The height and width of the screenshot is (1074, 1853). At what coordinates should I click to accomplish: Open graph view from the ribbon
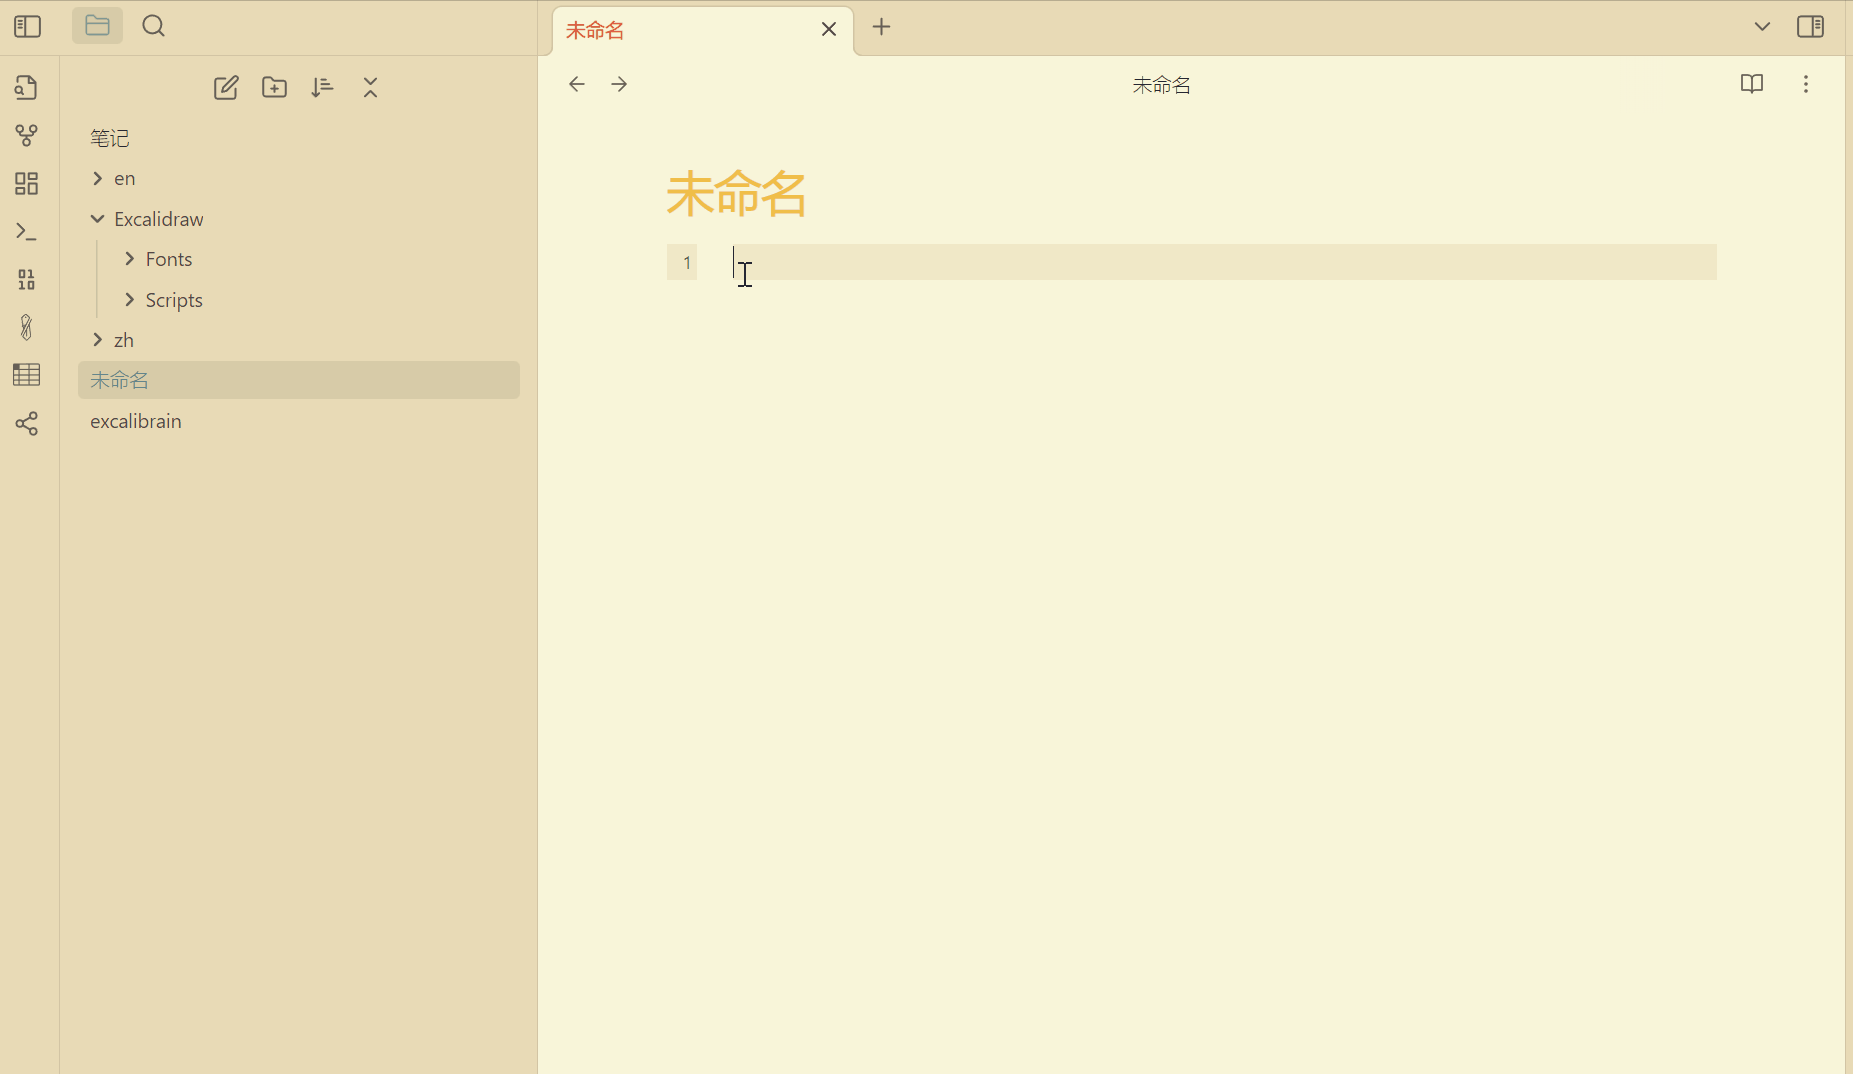(27, 135)
